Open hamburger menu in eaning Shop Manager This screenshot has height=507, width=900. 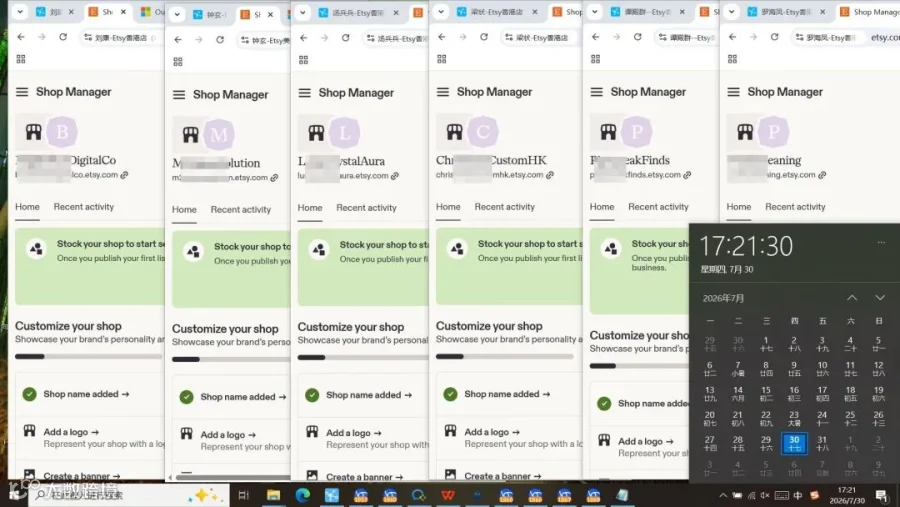[x=733, y=92]
